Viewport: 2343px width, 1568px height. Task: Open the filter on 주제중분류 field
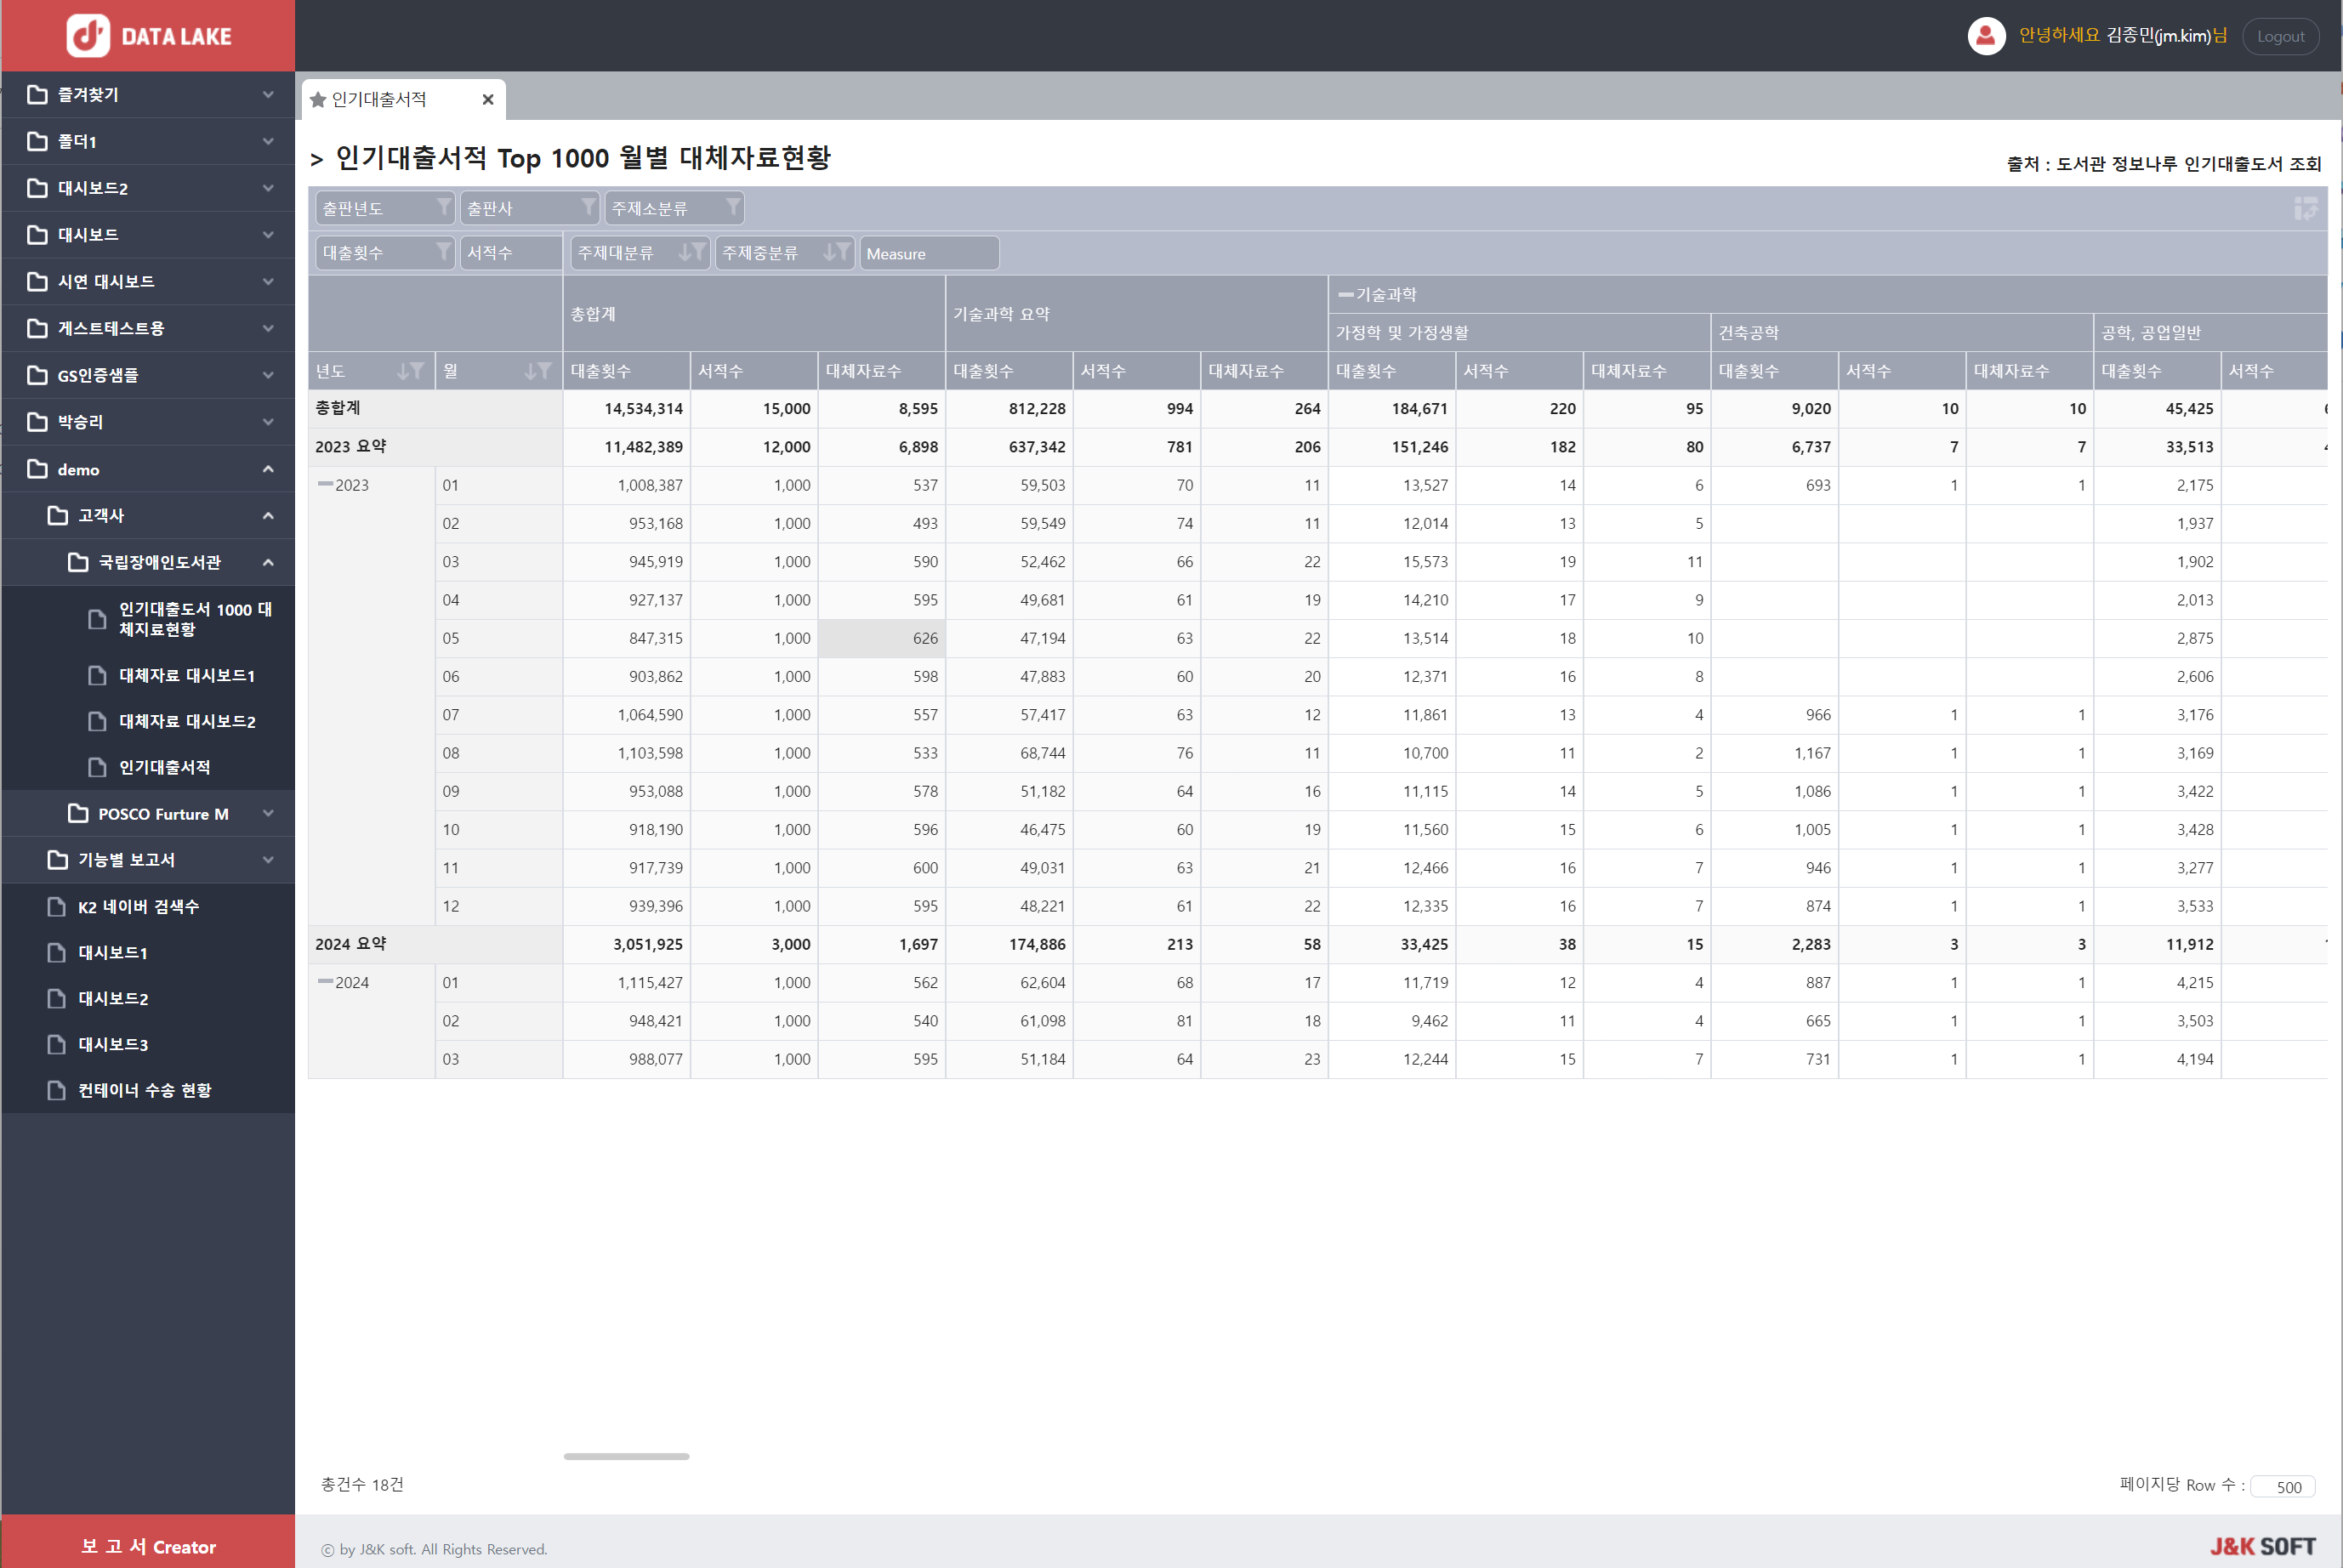(844, 252)
